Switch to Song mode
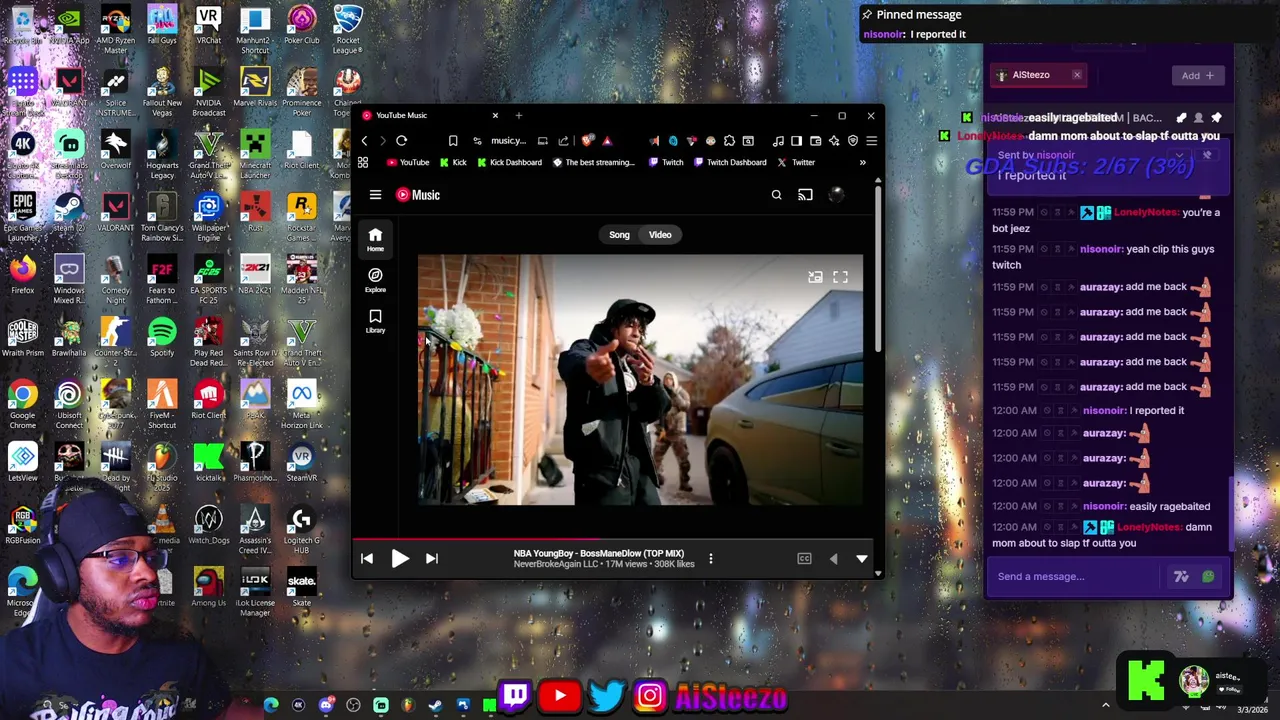Screen dimensions: 1280x720 (x=619, y=235)
